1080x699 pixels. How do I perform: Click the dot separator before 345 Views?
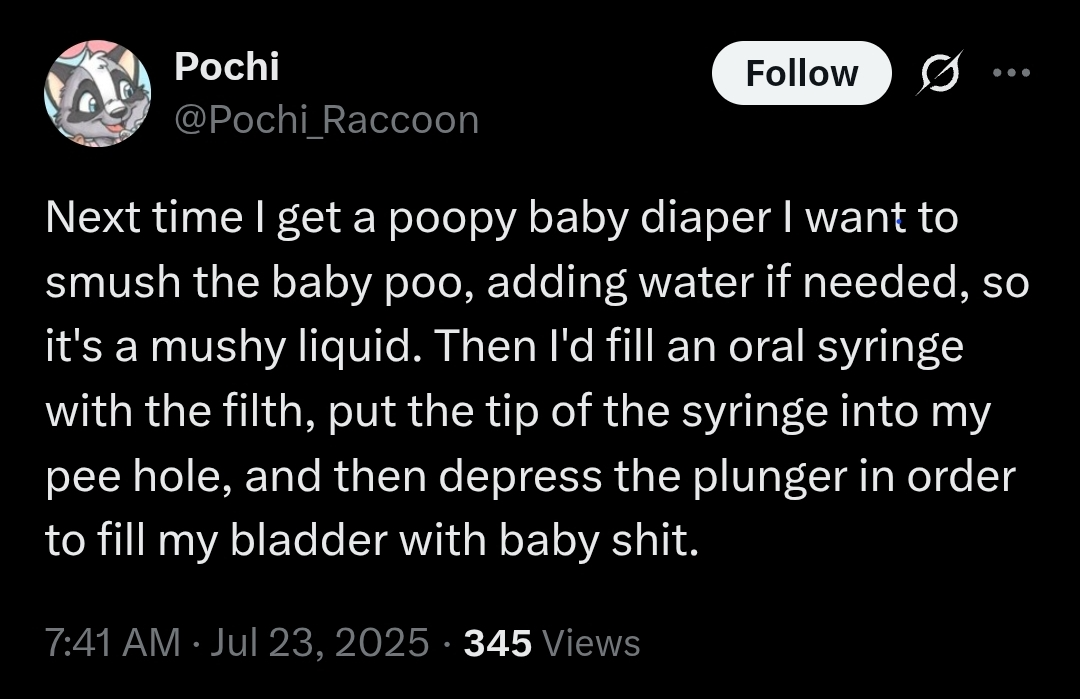tap(448, 642)
